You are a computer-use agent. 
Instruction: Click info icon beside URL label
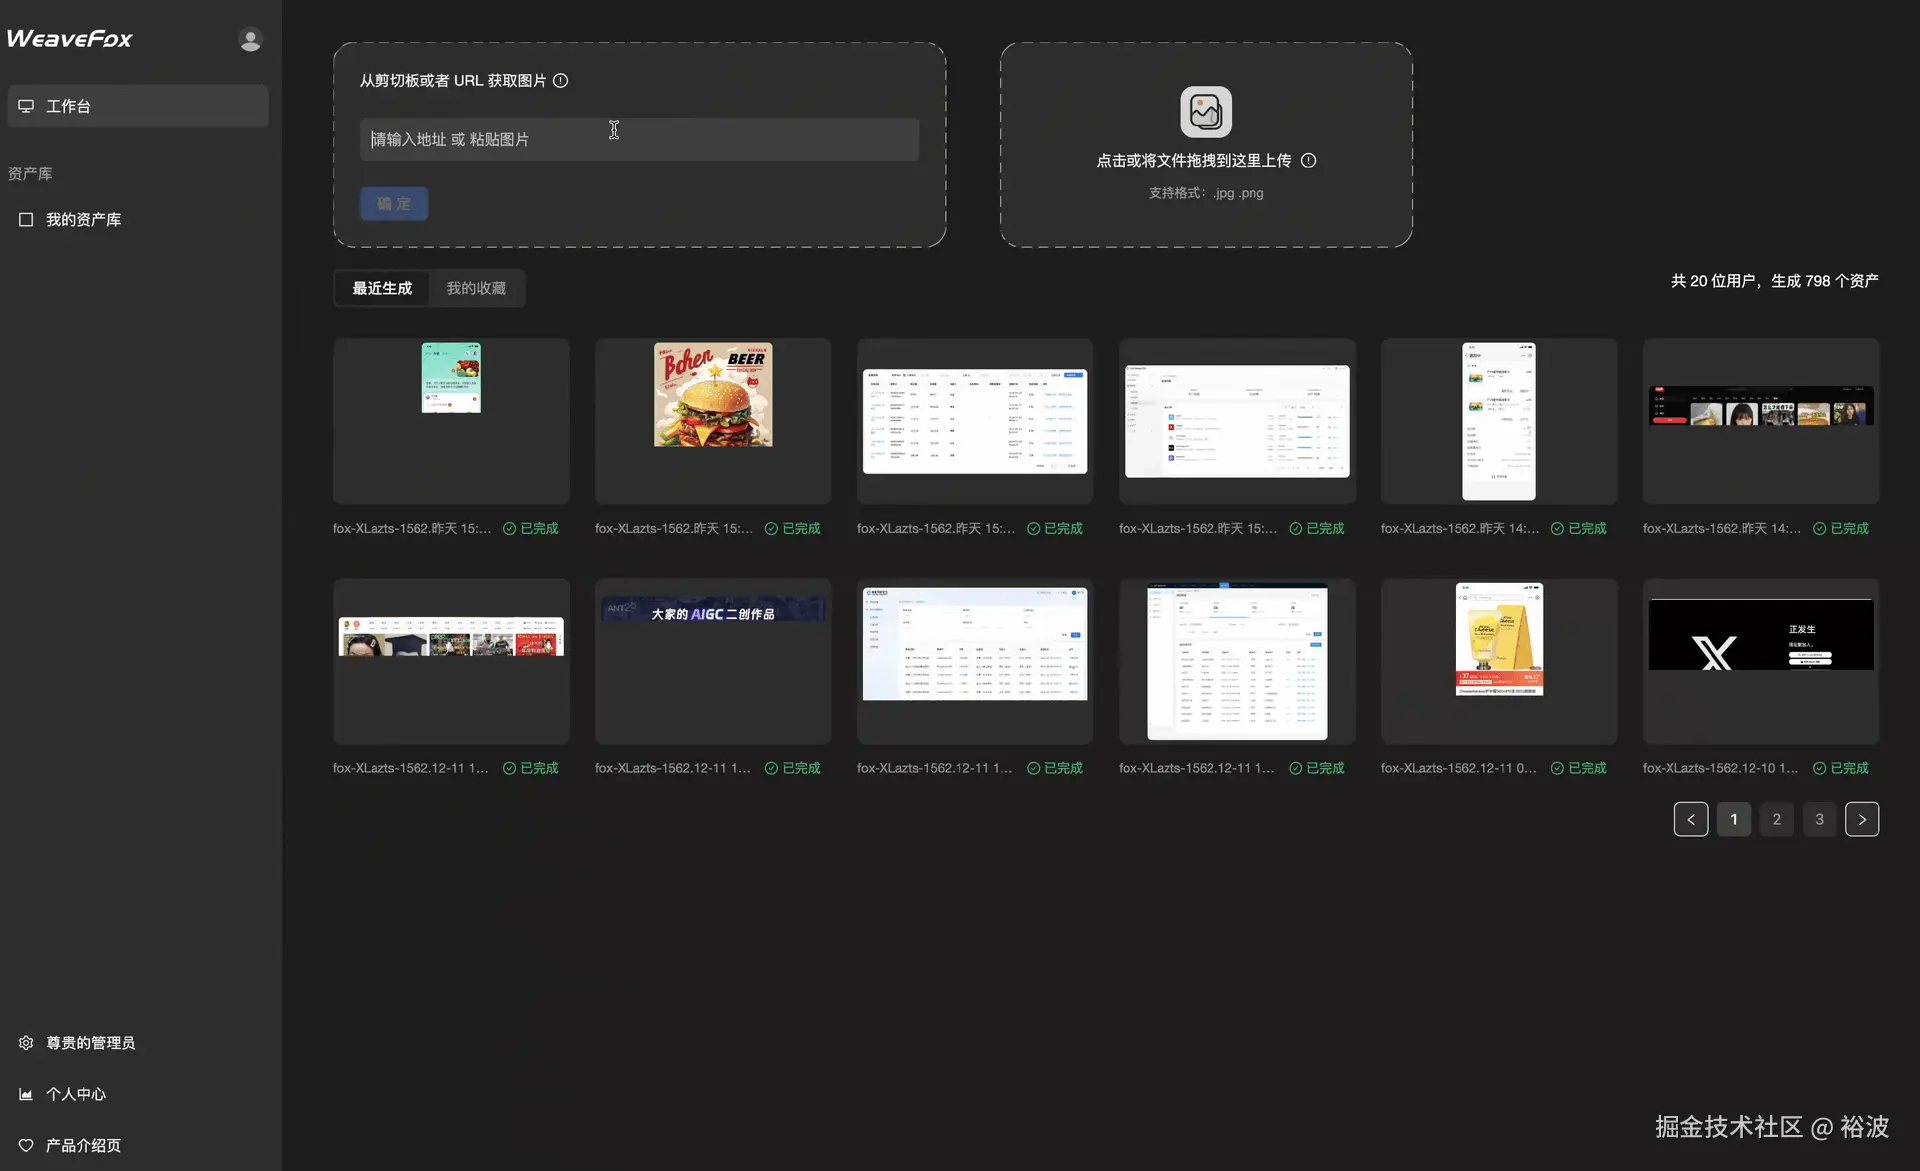(x=561, y=81)
